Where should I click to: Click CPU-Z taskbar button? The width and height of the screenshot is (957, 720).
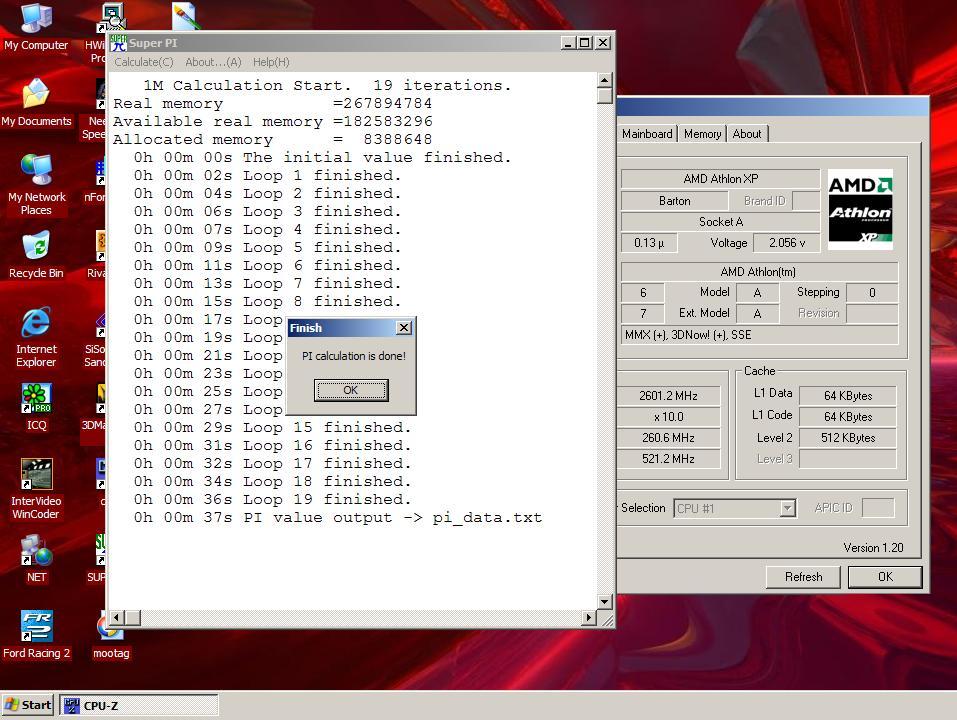pyautogui.click(x=139, y=705)
